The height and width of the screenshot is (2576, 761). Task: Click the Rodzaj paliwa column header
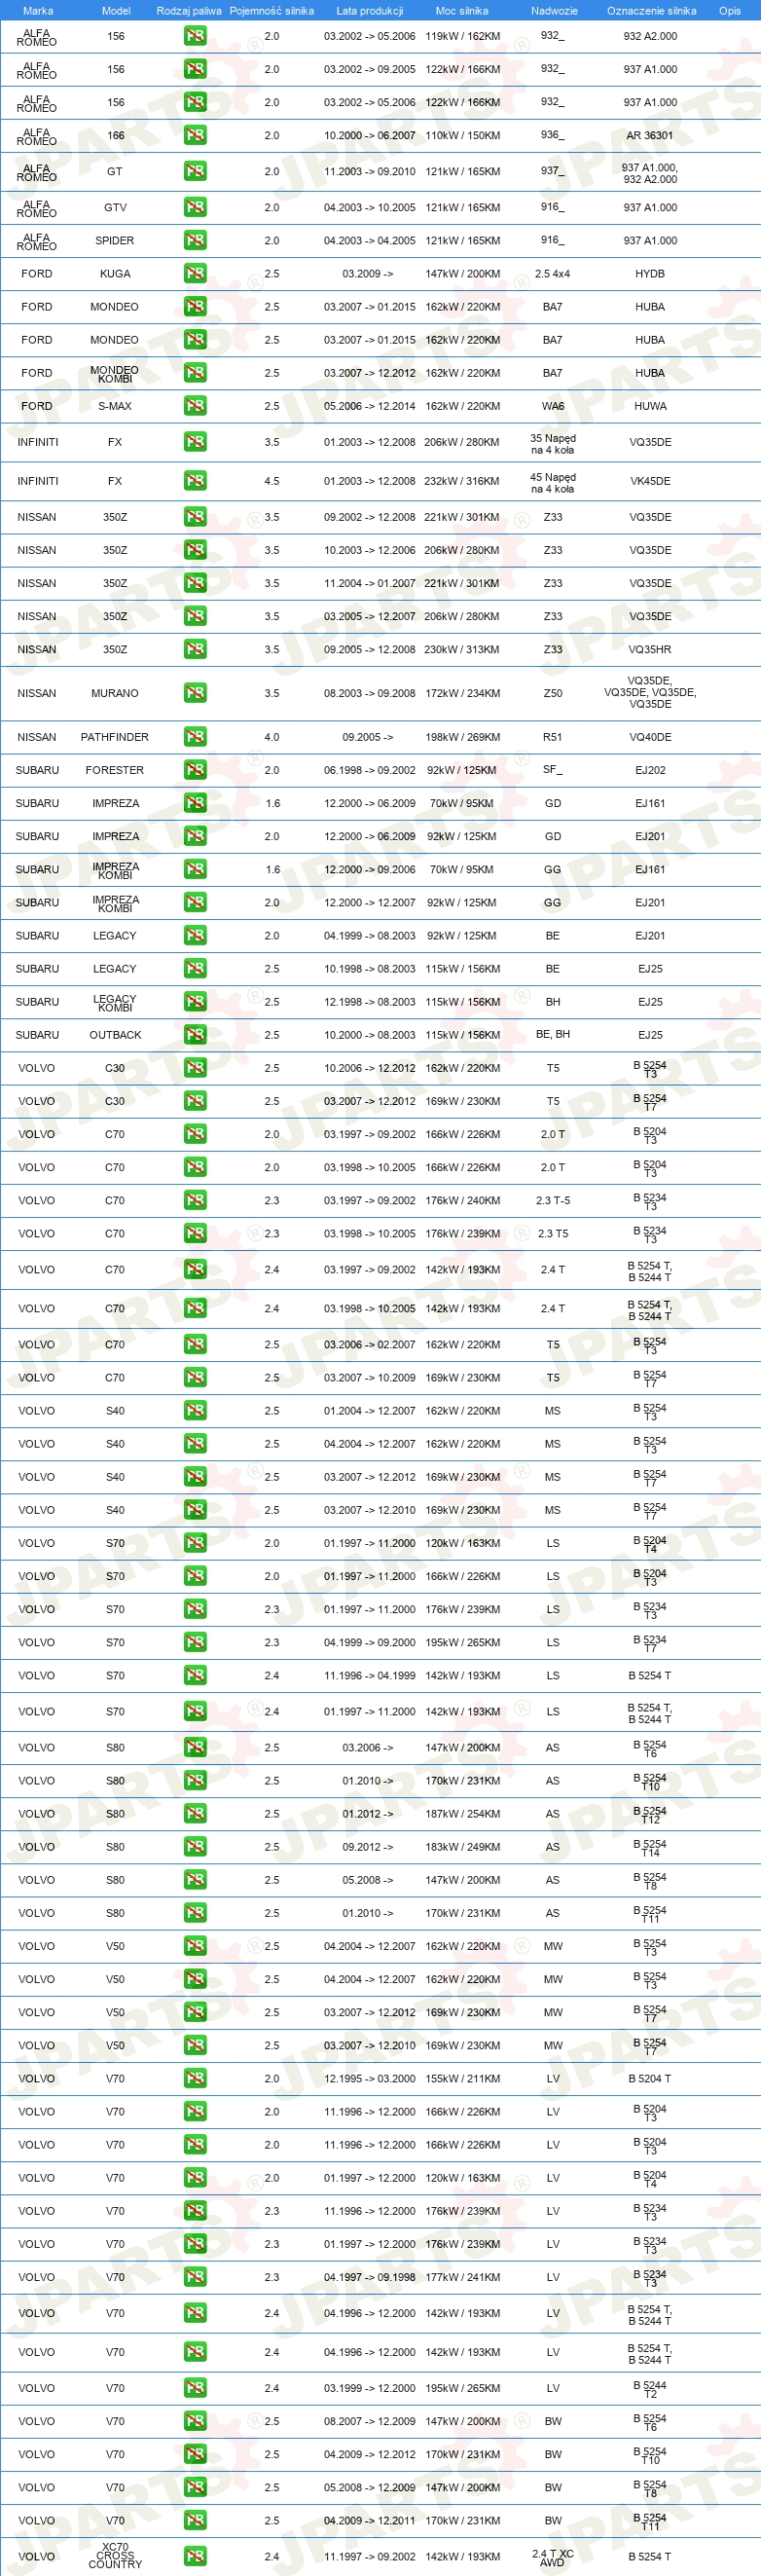189,11
